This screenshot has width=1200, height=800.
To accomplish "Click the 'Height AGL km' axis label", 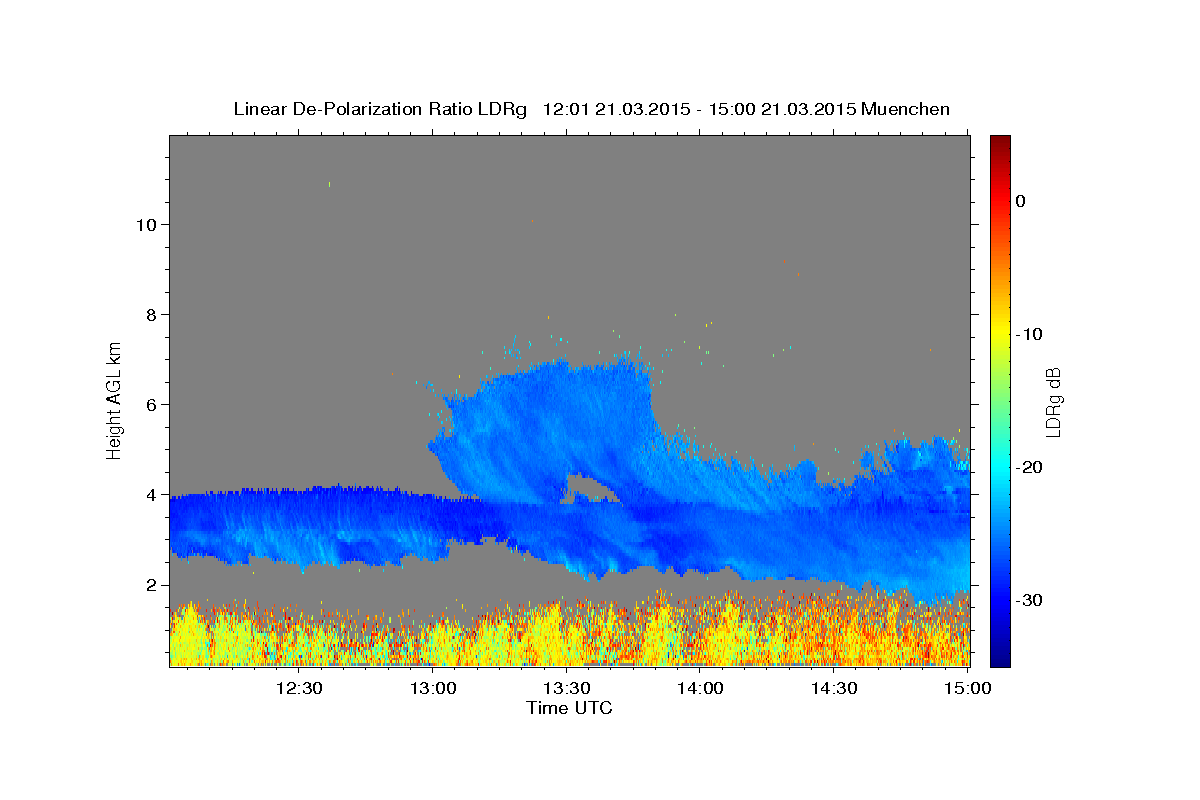I will (115, 399).
